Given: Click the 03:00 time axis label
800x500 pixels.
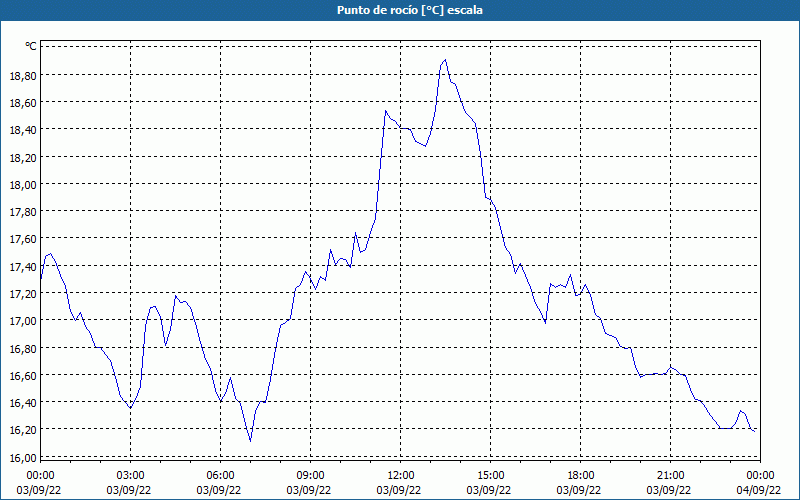Looking at the screenshot, I should click(x=130, y=476).
